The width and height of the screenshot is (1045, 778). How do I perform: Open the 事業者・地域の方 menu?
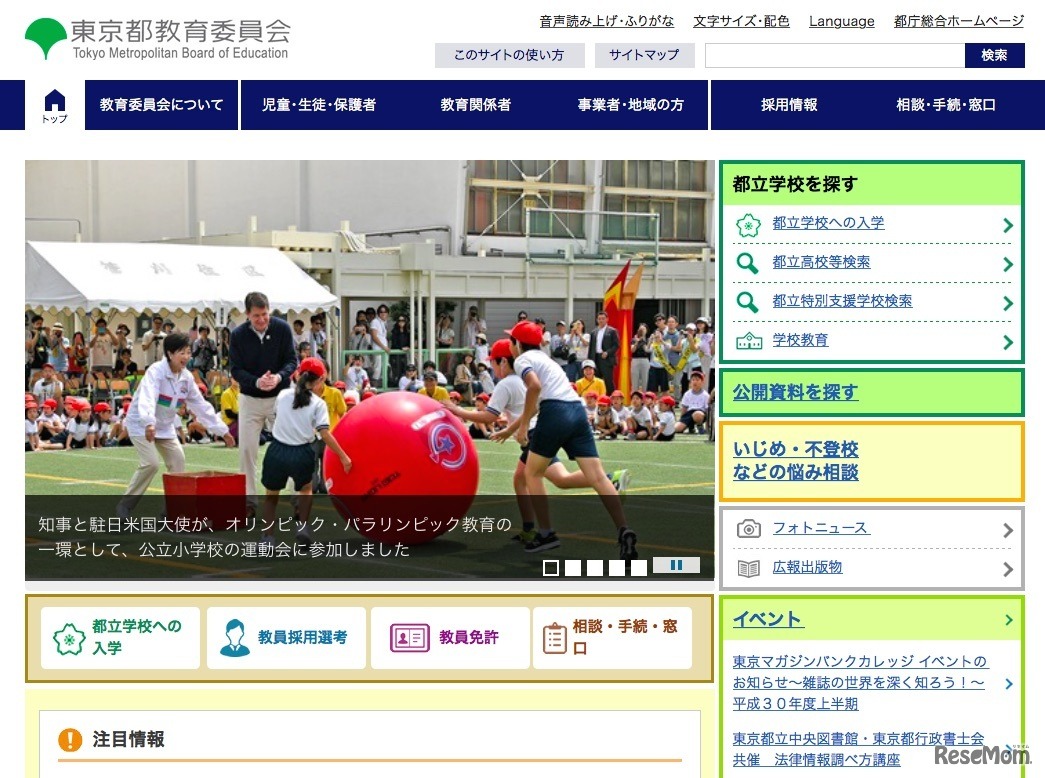(x=630, y=105)
